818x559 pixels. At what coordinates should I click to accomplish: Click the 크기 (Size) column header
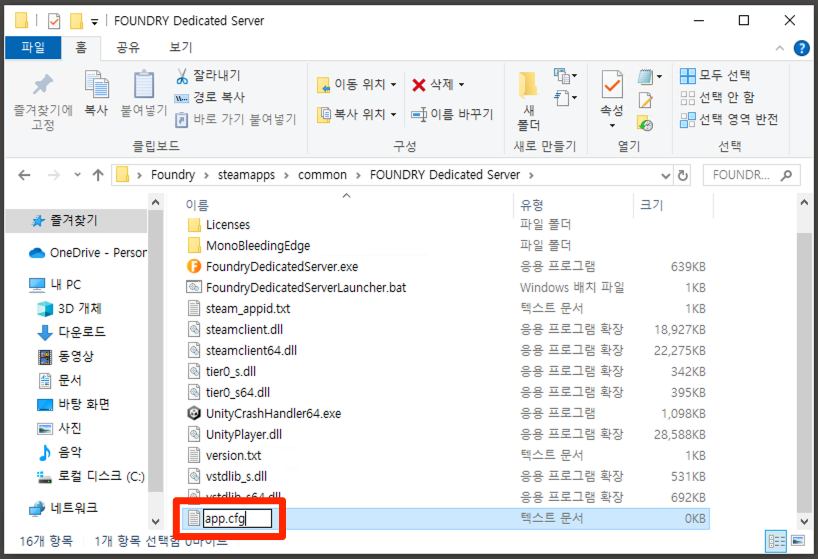[x=652, y=205]
